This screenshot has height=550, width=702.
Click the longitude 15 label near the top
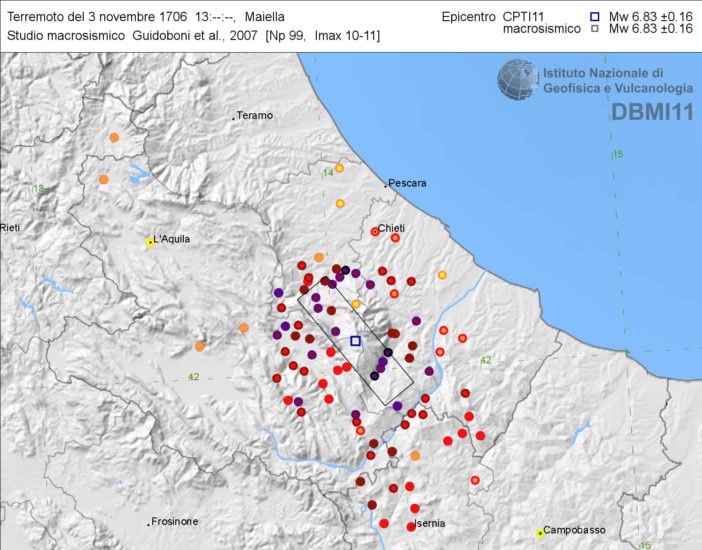coord(617,154)
